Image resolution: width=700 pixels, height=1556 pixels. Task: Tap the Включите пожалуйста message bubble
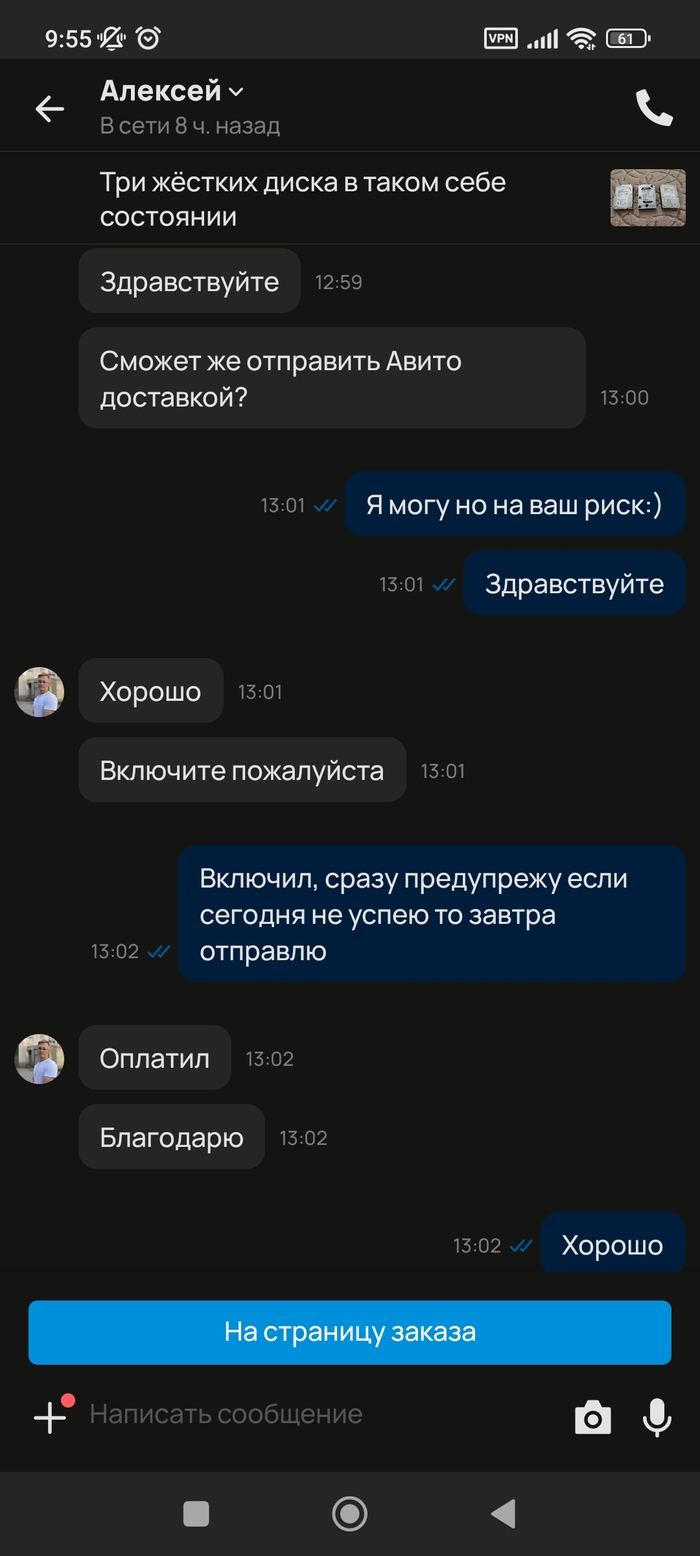click(x=242, y=770)
